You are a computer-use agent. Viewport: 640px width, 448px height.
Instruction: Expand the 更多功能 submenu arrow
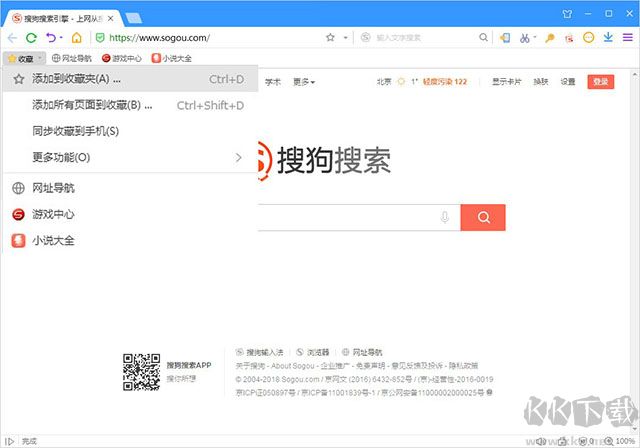(239, 157)
